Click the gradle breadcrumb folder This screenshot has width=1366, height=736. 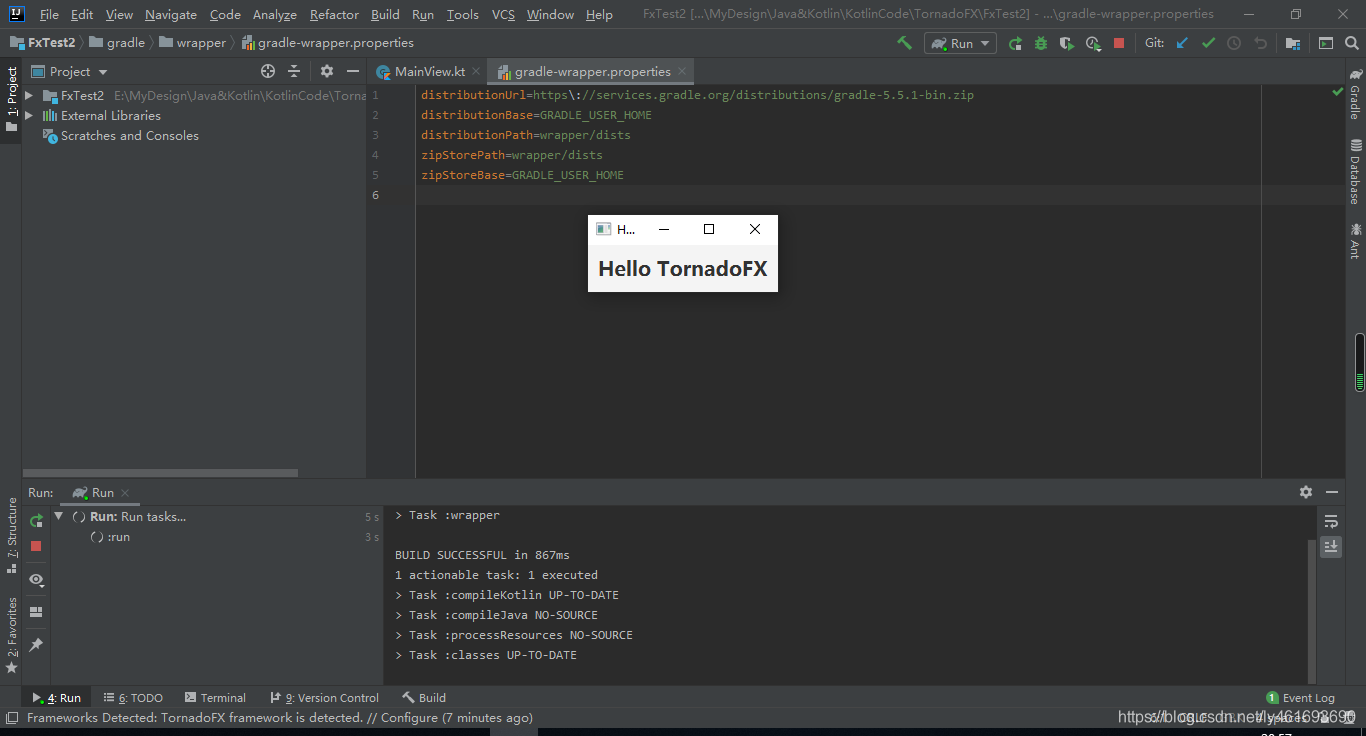click(x=117, y=43)
